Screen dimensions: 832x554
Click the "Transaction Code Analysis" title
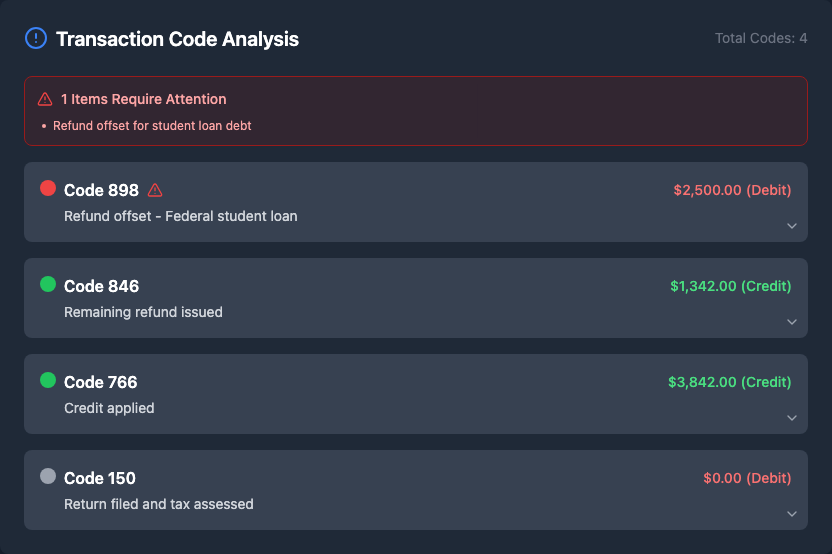[x=177, y=39]
